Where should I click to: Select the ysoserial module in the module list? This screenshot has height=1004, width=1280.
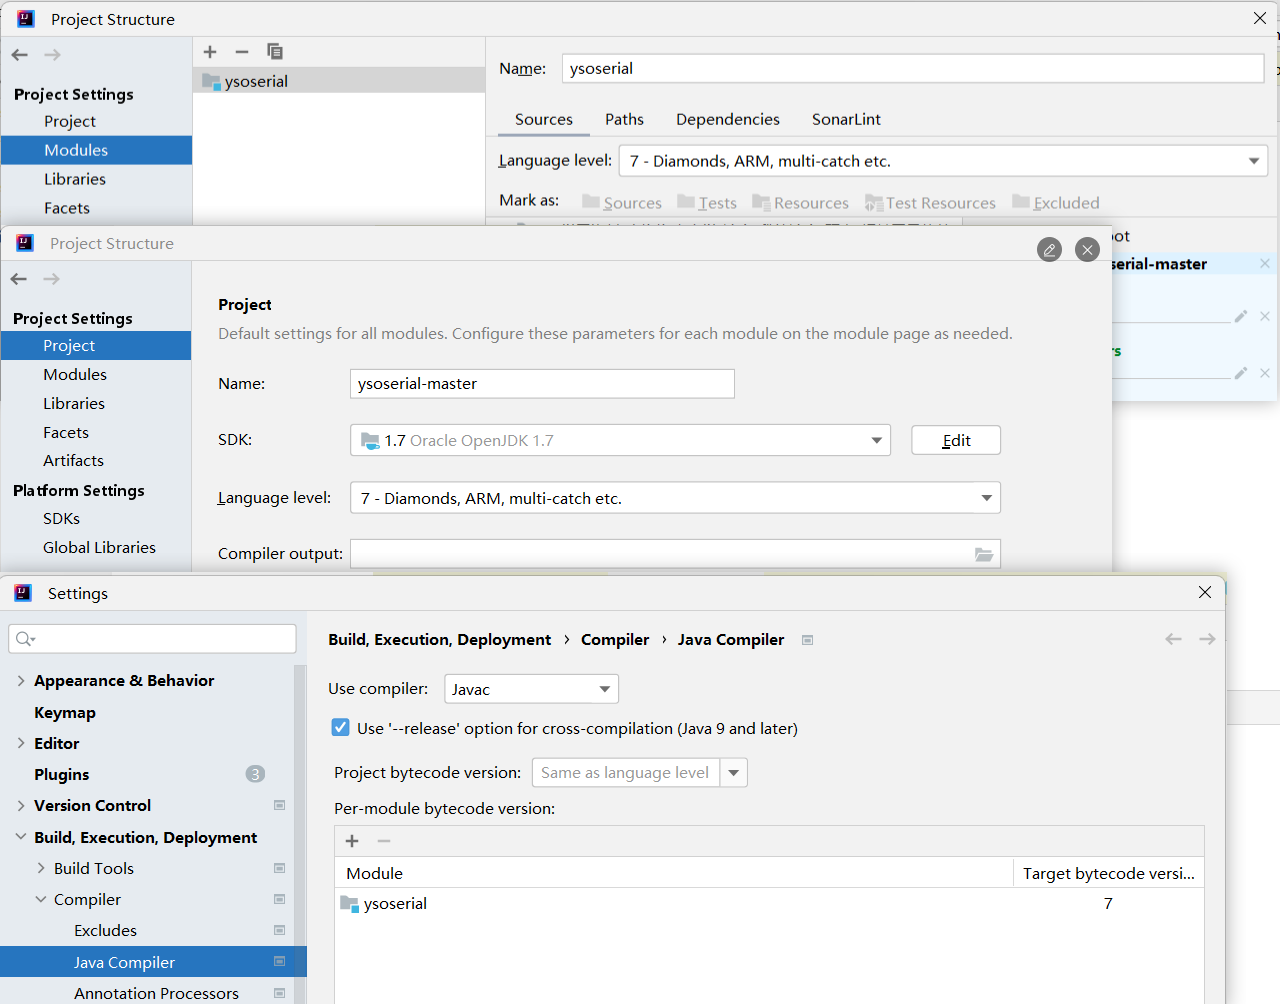click(339, 81)
